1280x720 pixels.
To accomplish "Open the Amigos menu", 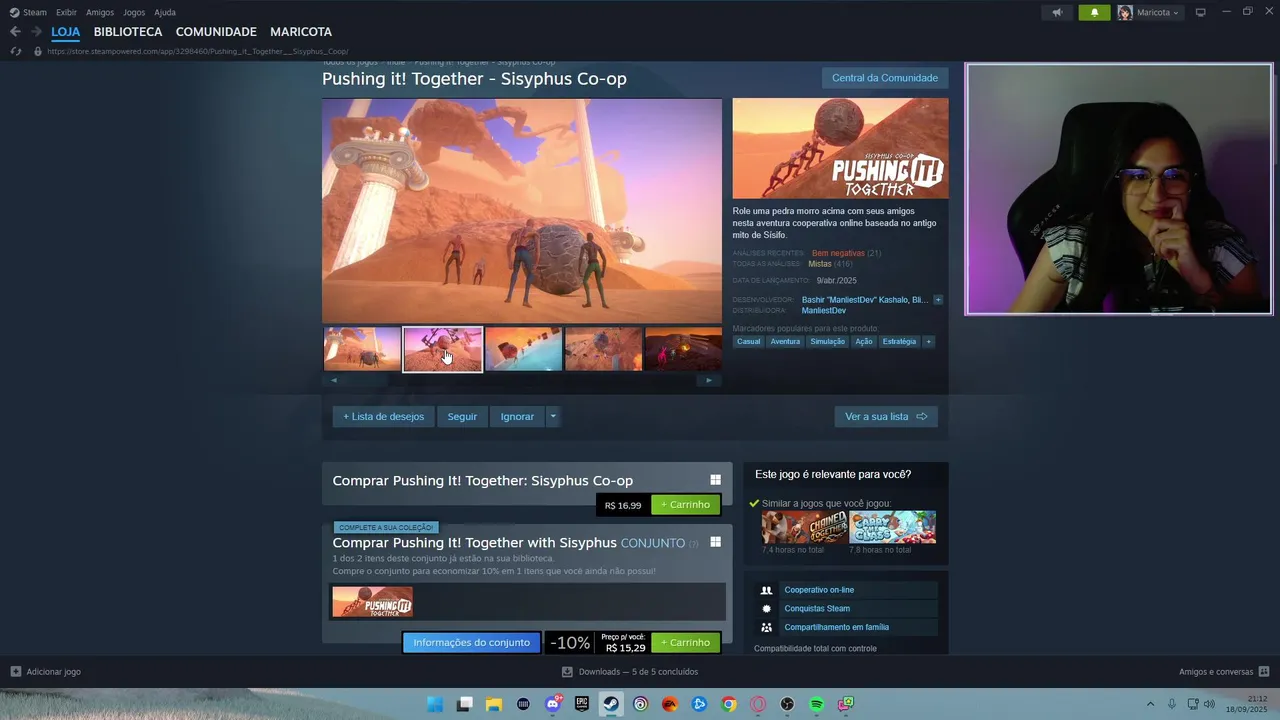I will pos(100,12).
